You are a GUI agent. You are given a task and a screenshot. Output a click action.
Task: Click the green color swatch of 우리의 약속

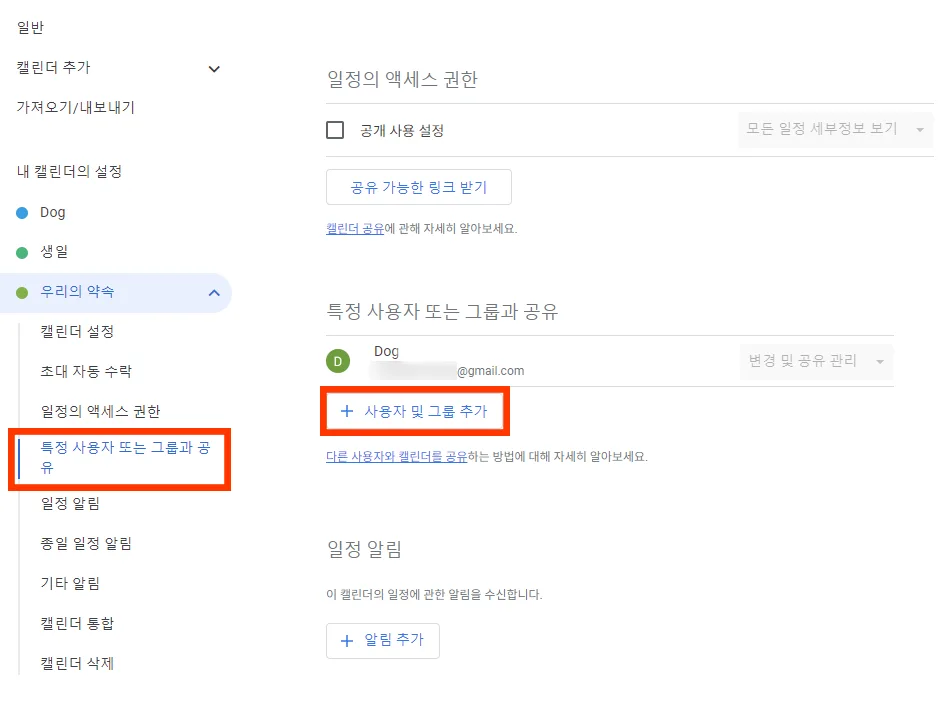(x=23, y=292)
